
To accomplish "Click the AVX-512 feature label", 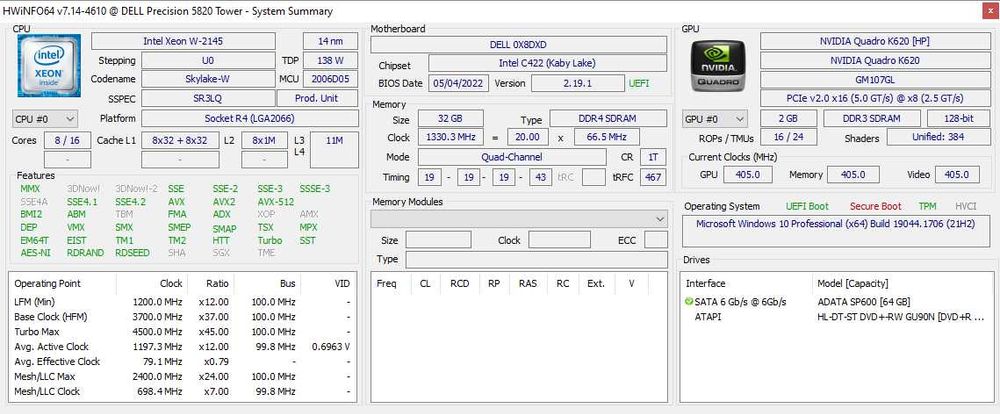I will pos(276,202).
